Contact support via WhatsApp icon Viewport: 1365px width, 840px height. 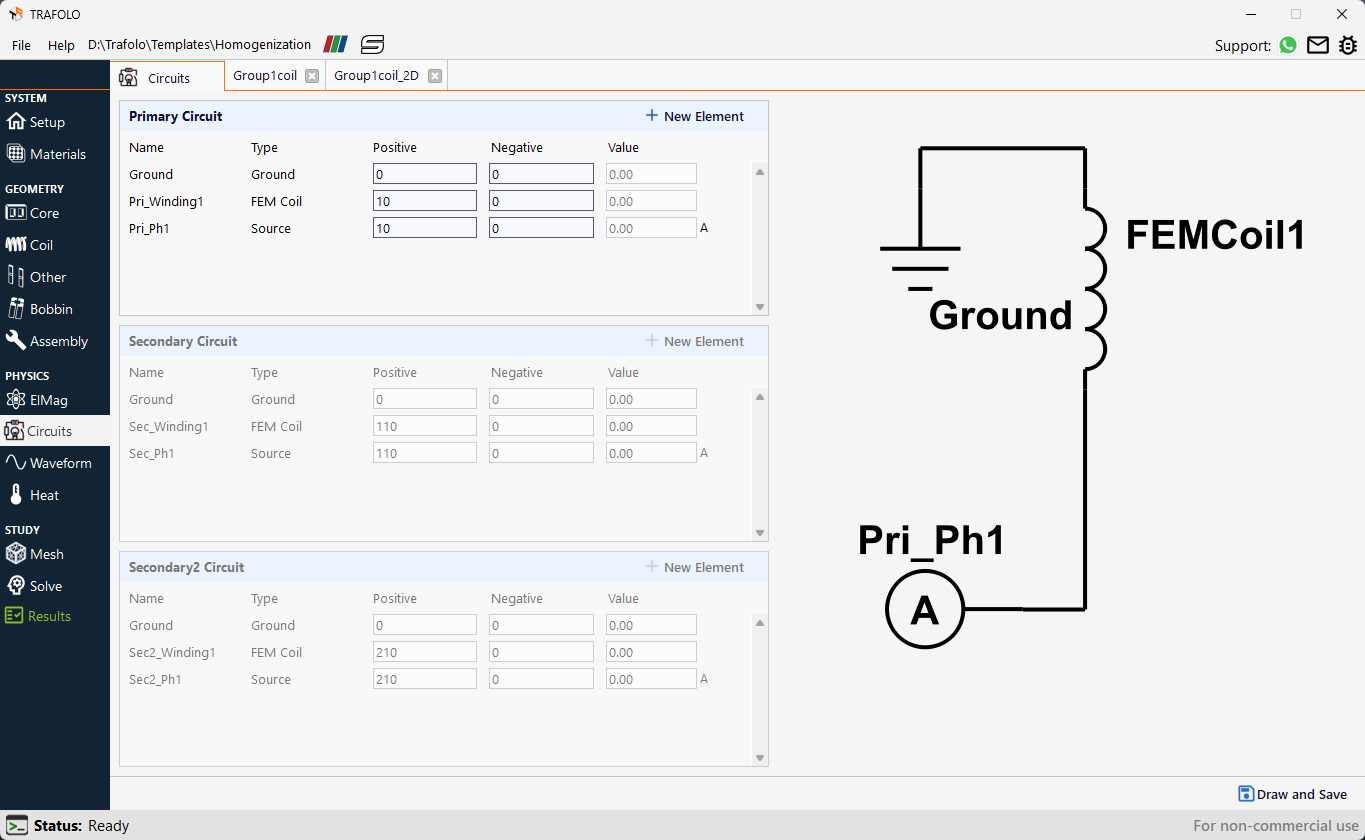pyautogui.click(x=1288, y=45)
